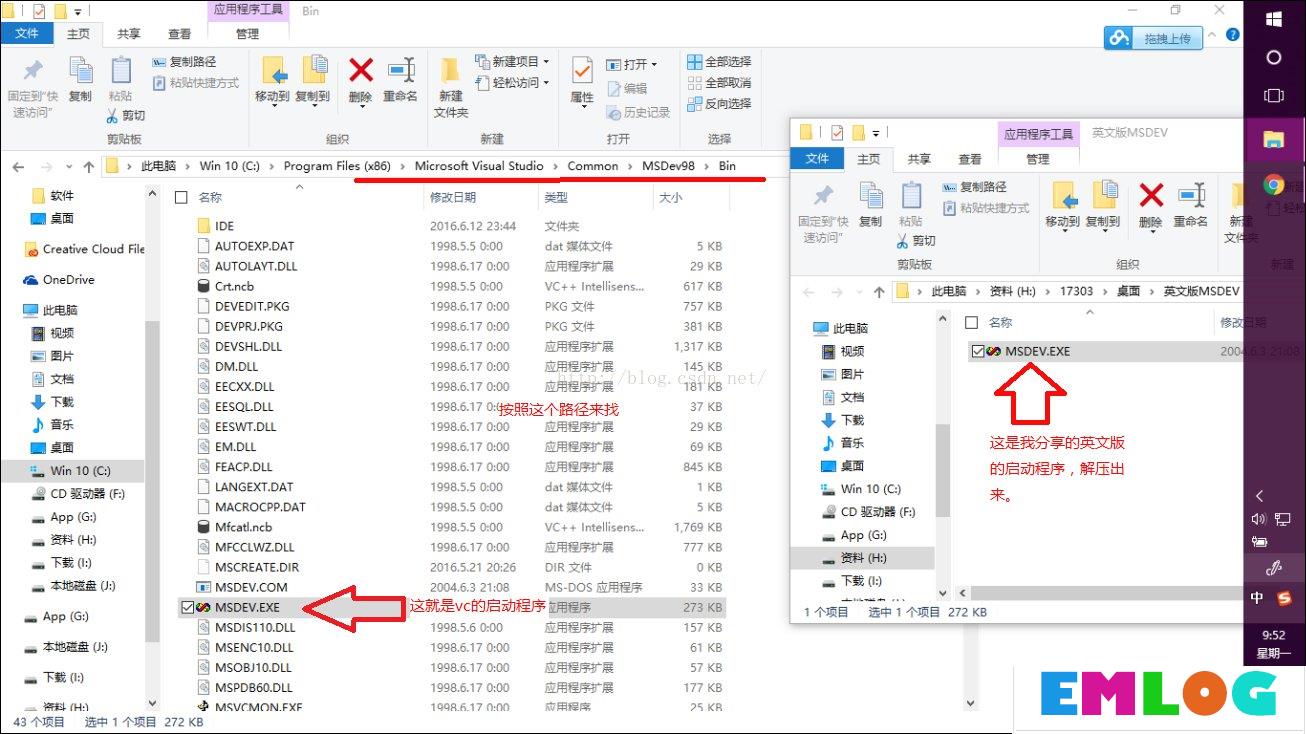Open 打开 dropdown in Bin window ribbon
The image size is (1306, 734).
[632, 64]
